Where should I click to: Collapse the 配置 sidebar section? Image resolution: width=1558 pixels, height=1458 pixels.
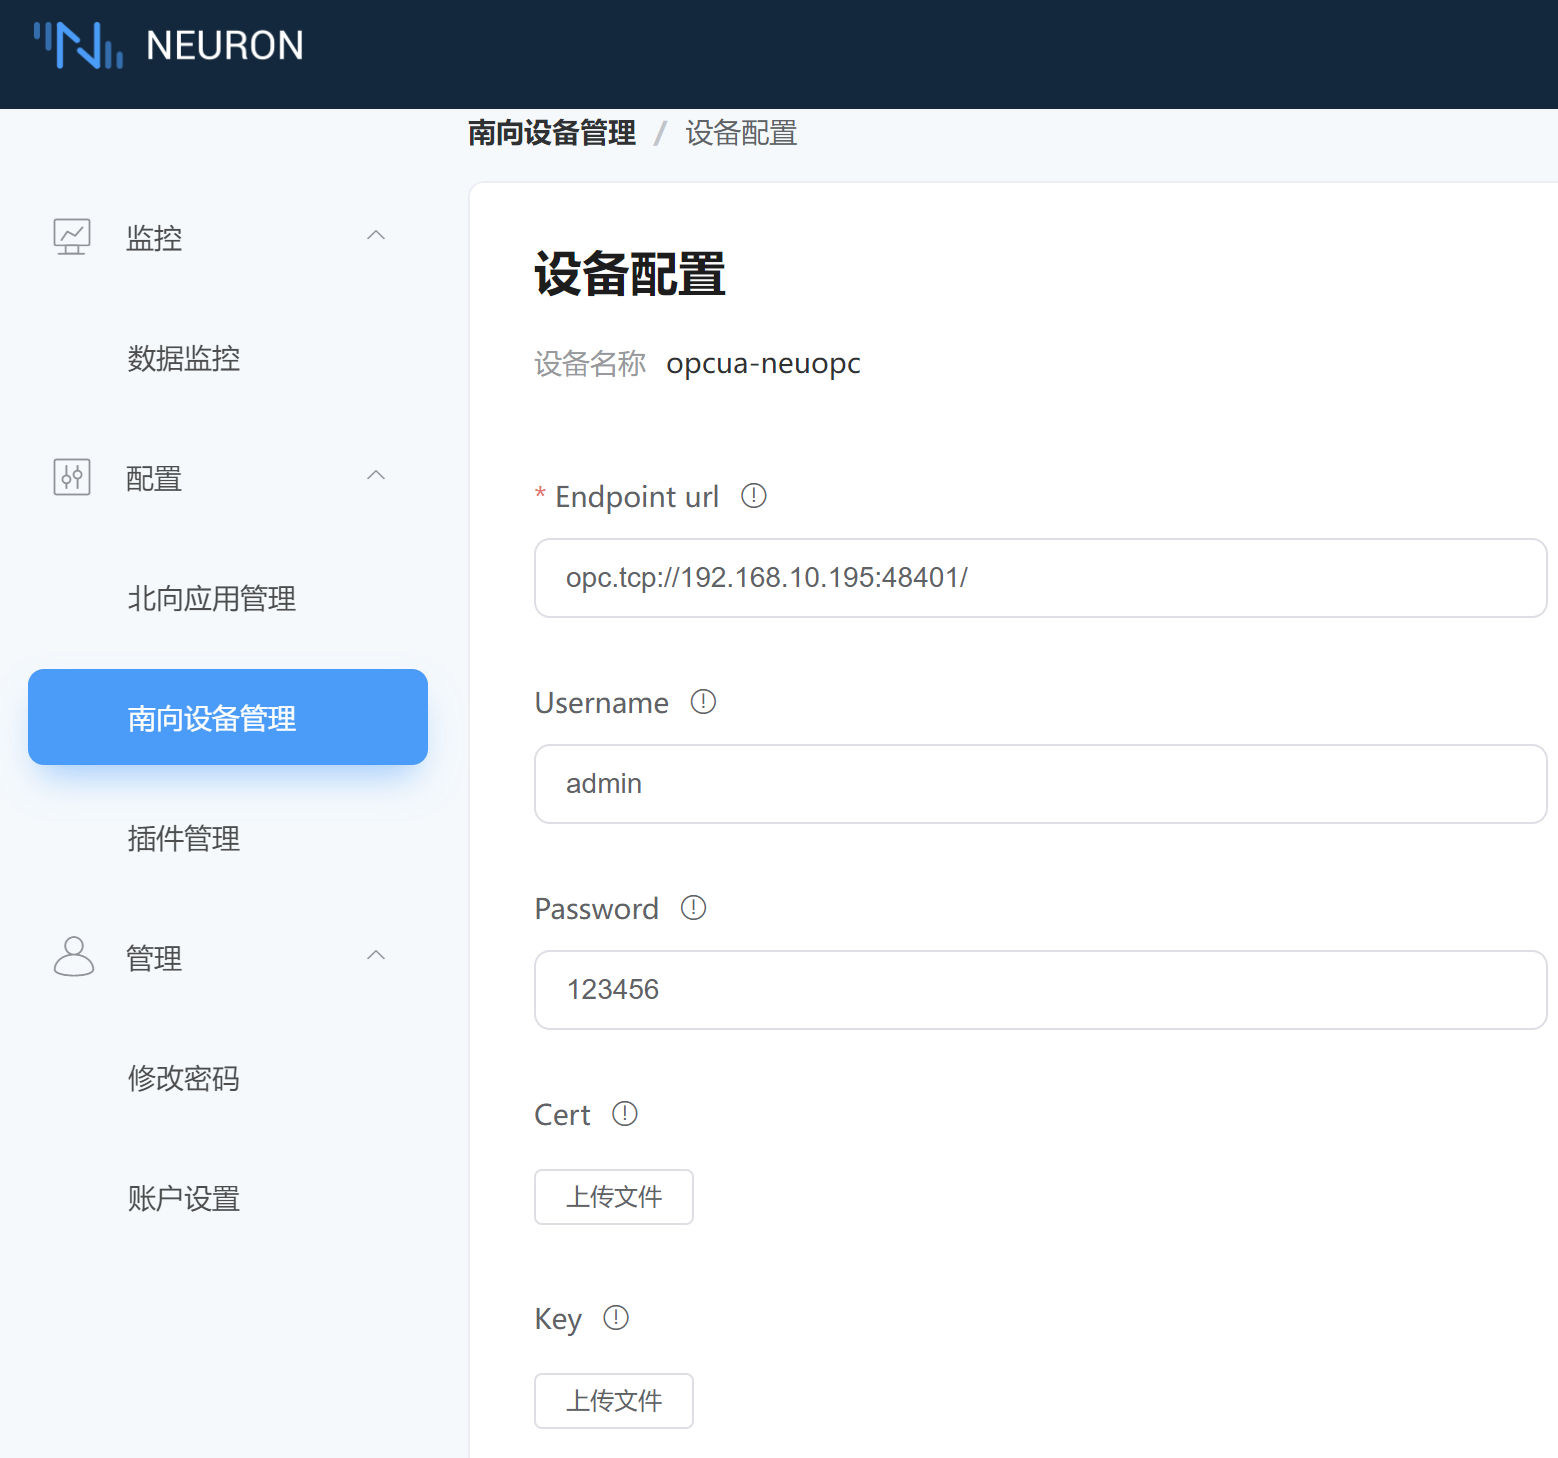point(376,474)
